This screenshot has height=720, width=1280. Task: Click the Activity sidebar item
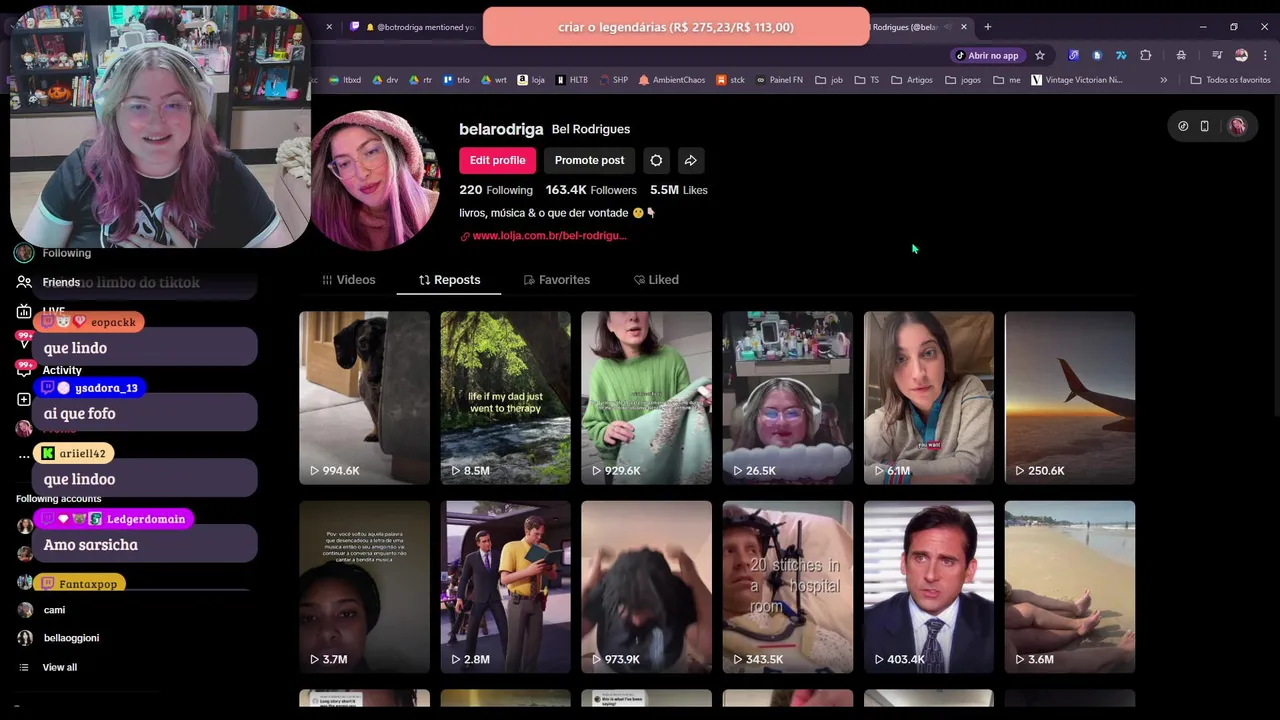(62, 370)
